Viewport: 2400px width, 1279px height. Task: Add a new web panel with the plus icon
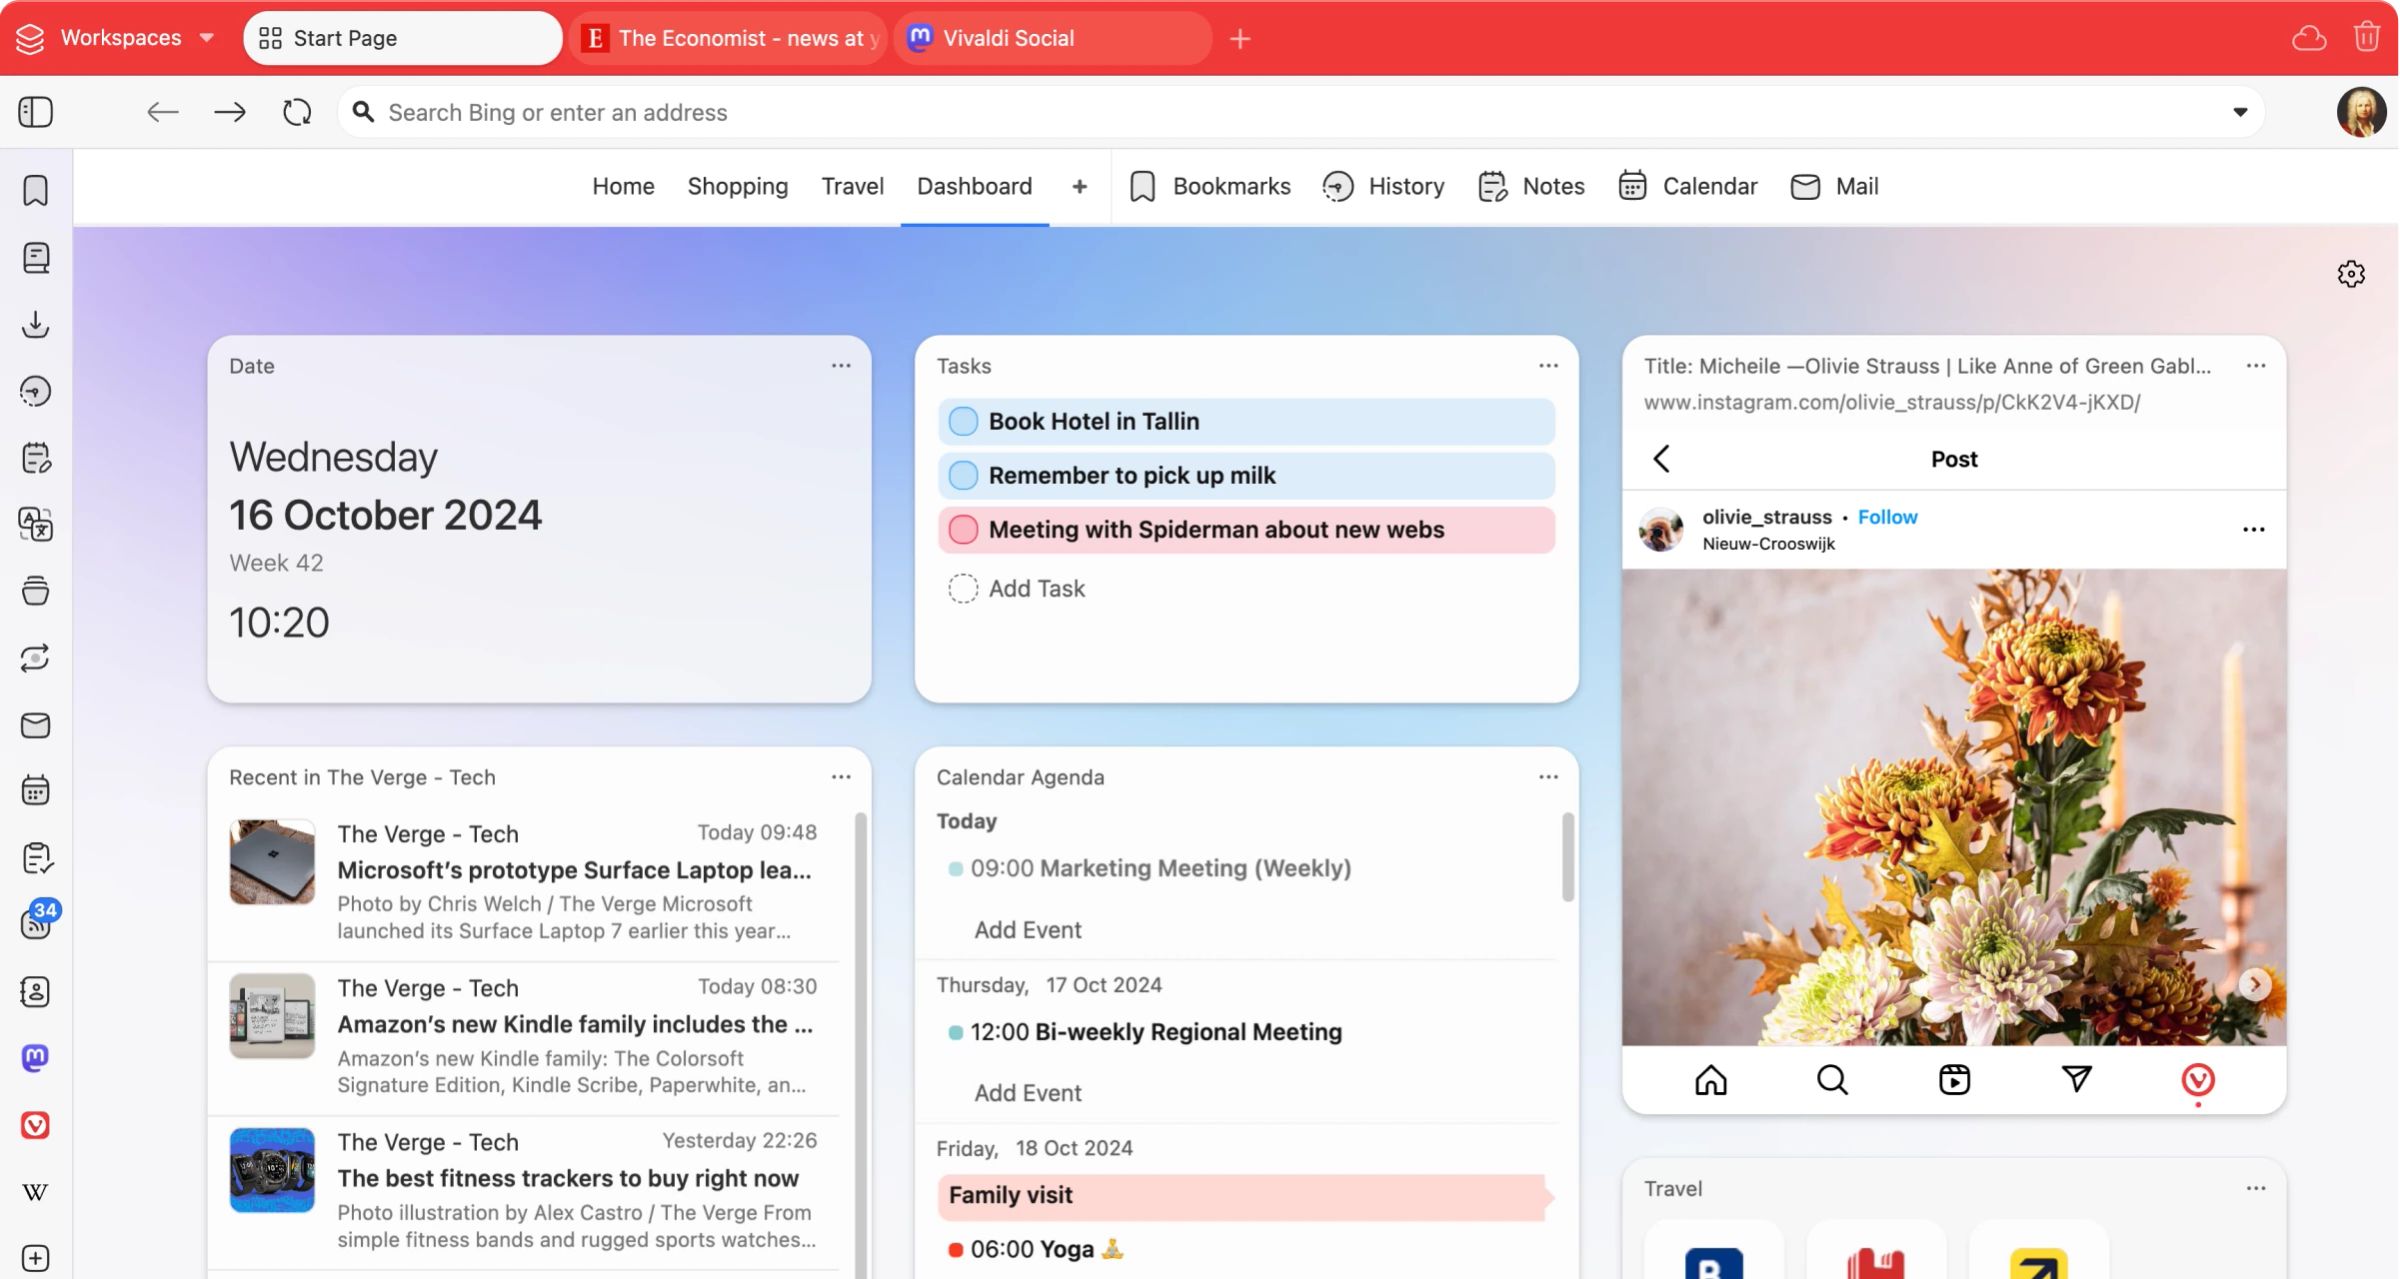[36, 1257]
